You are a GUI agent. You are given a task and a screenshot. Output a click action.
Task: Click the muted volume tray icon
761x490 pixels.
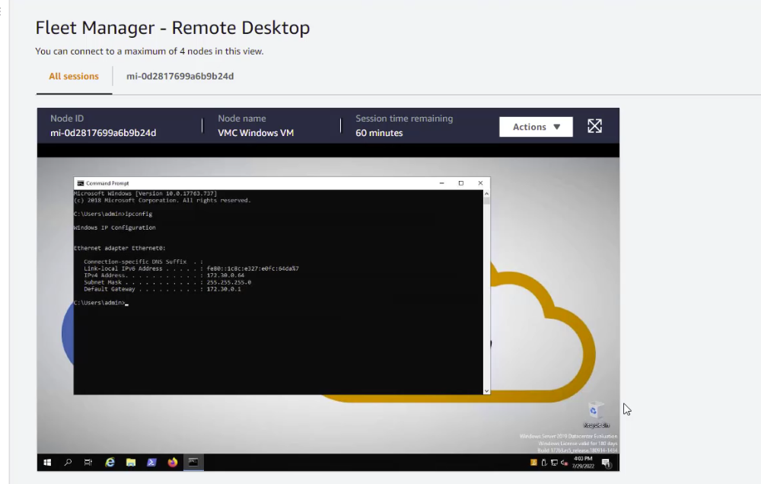point(564,463)
